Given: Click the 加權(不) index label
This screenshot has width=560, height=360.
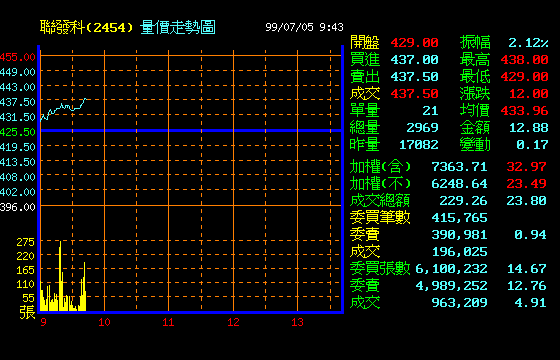Looking at the screenshot, I should click(x=380, y=184).
